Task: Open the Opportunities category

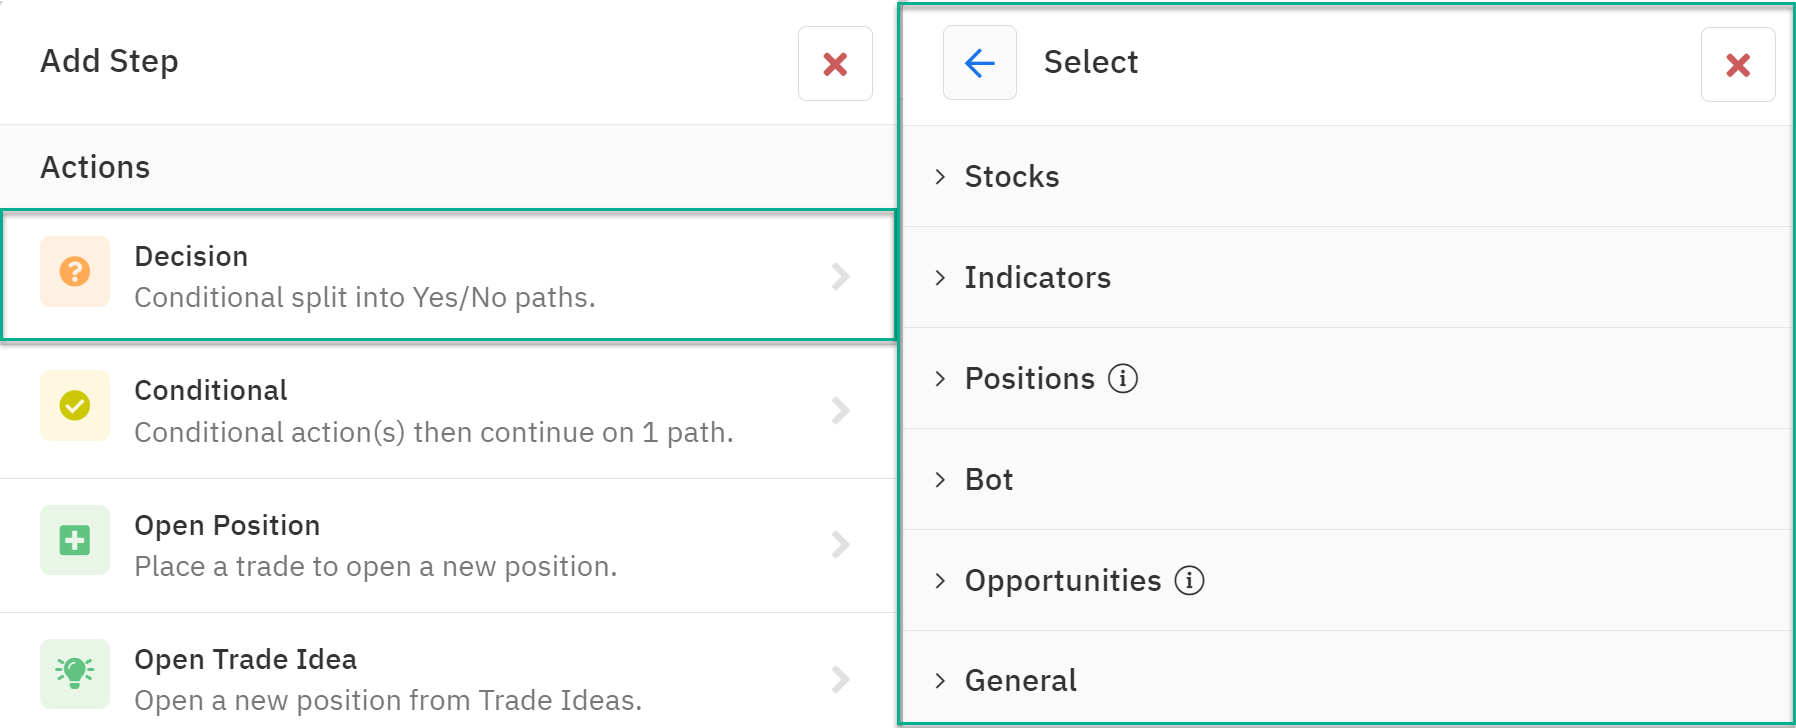Action: pos(1346,580)
